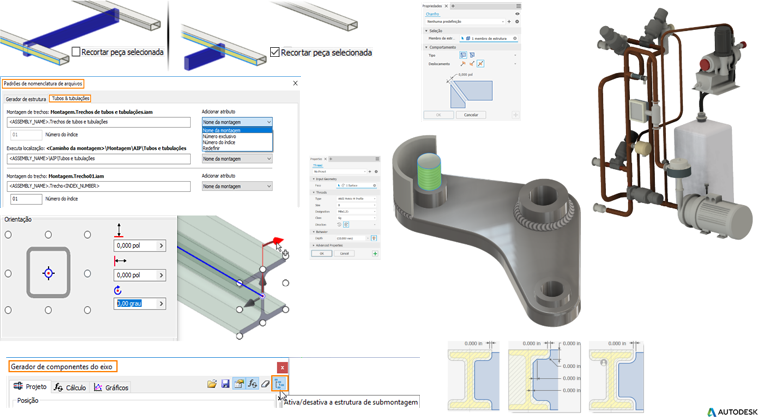
Task: Click the Membro de estrutura selection field
Action: 489,38
